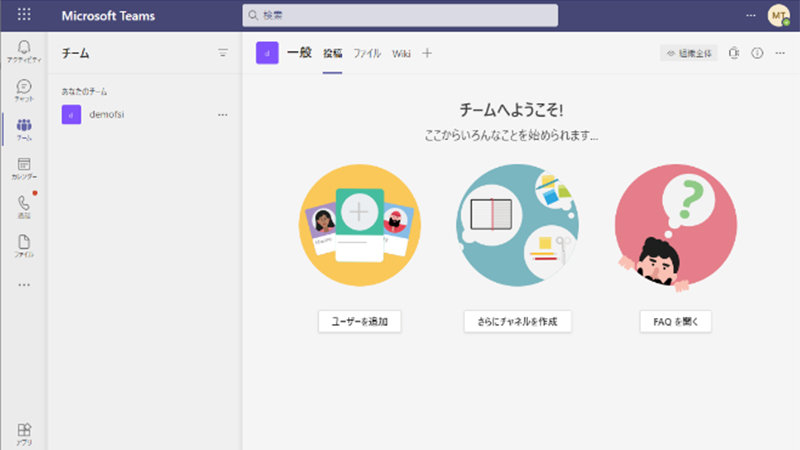Open more options for demofsi team

click(222, 115)
